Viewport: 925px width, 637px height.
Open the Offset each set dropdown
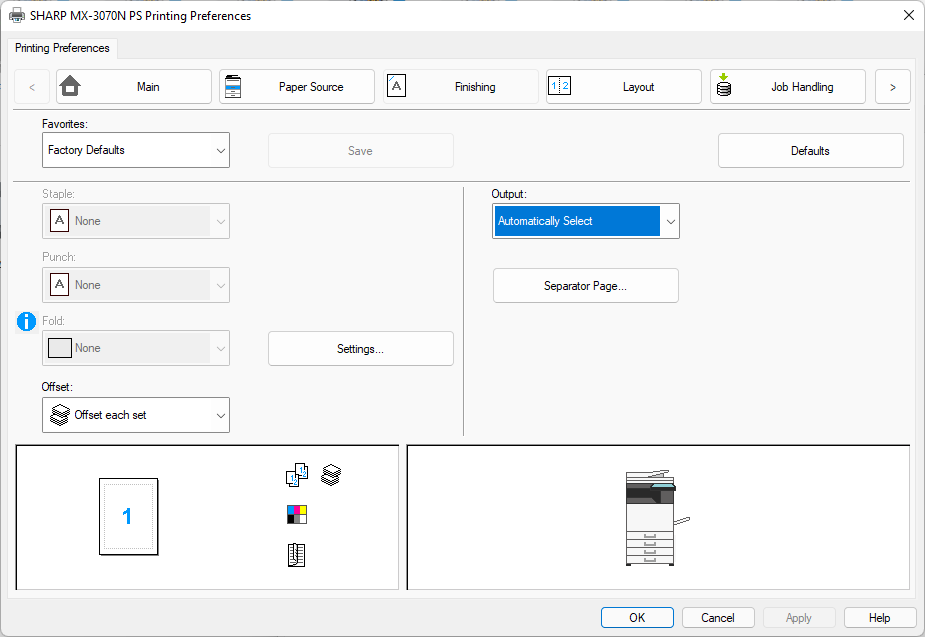(136, 415)
